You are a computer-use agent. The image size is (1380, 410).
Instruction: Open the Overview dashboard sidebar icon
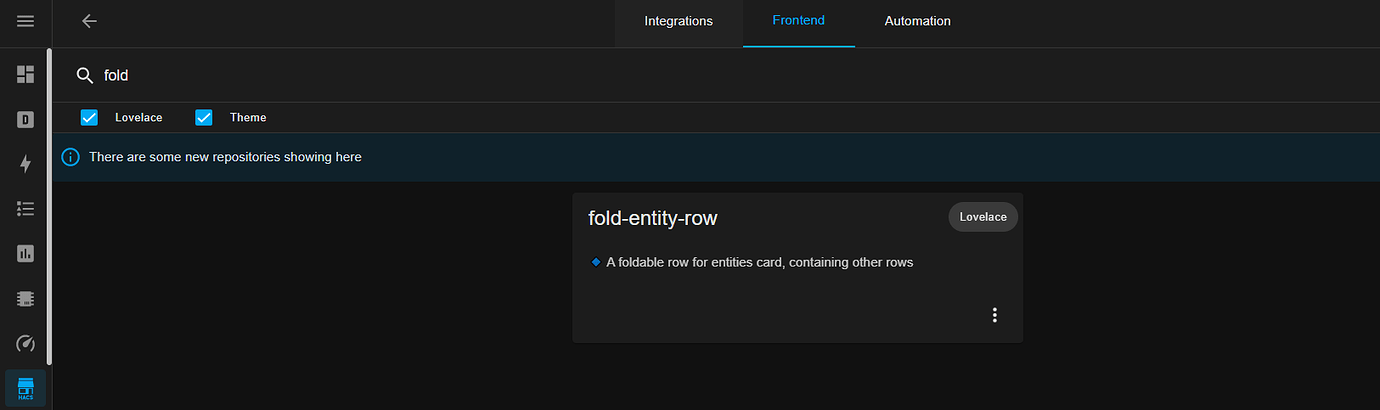pos(26,74)
